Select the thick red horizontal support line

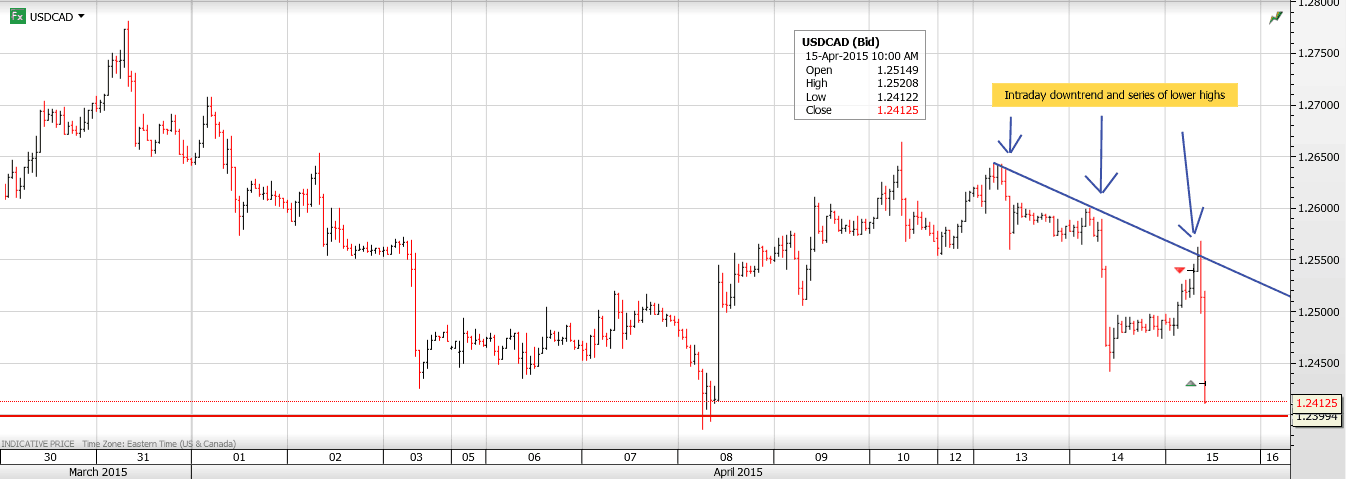tap(600, 415)
